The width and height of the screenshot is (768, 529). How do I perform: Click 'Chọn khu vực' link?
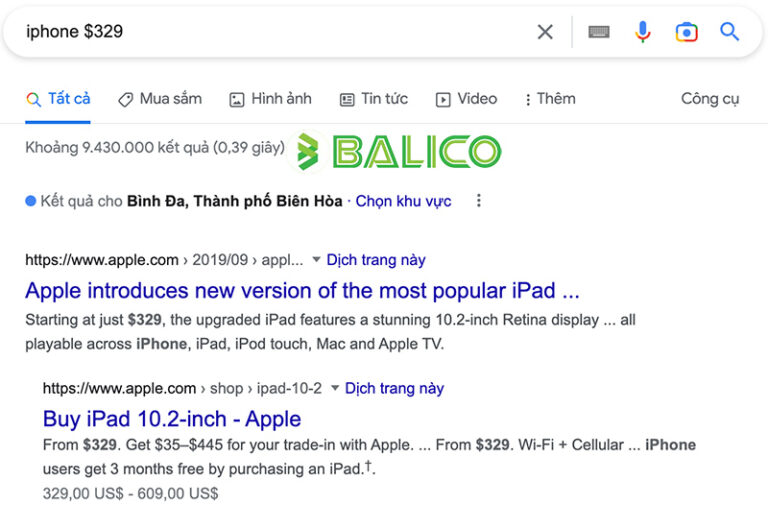pos(403,201)
